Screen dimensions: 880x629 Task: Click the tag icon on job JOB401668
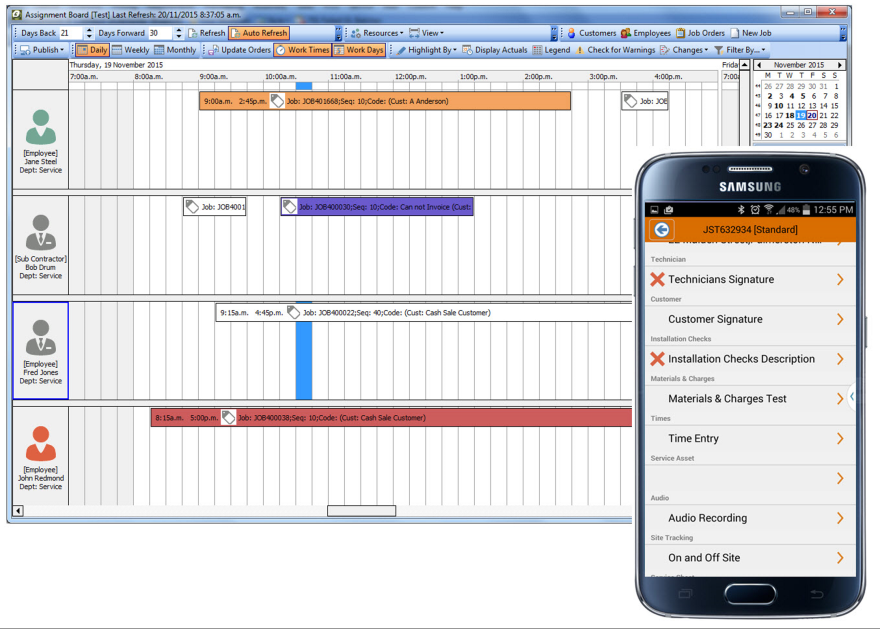[x=277, y=101]
